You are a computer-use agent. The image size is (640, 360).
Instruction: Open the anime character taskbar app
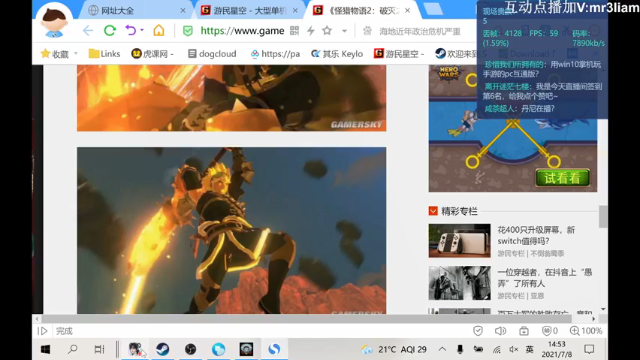[x=135, y=349]
